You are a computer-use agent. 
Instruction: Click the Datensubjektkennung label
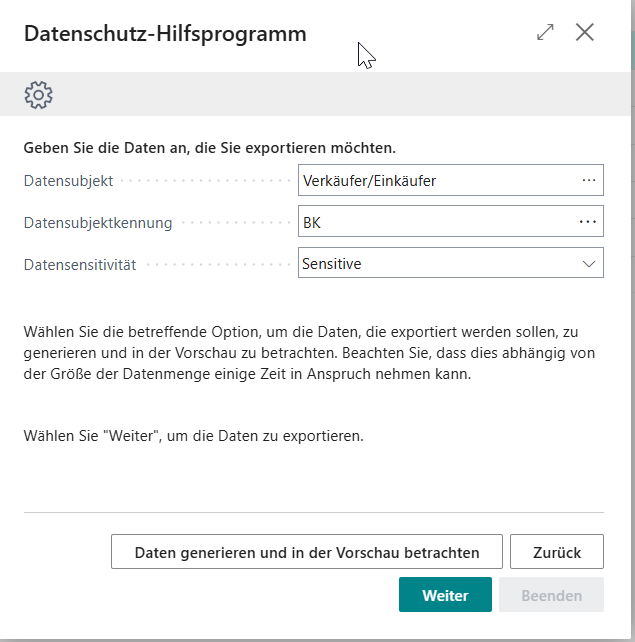click(x=98, y=223)
